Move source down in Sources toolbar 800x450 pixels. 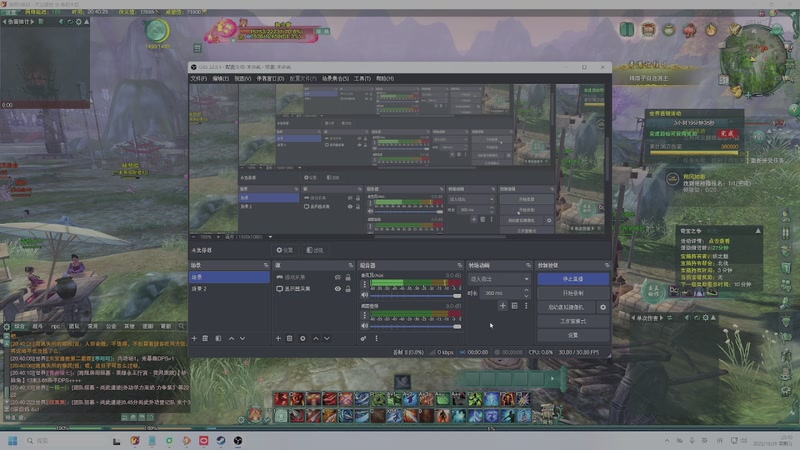(x=327, y=338)
